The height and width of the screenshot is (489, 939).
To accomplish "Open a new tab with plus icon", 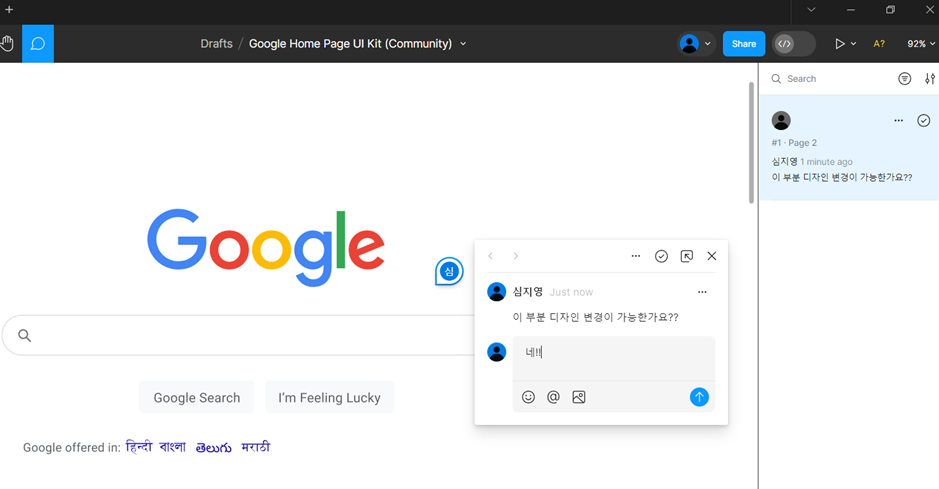I will [9, 10].
